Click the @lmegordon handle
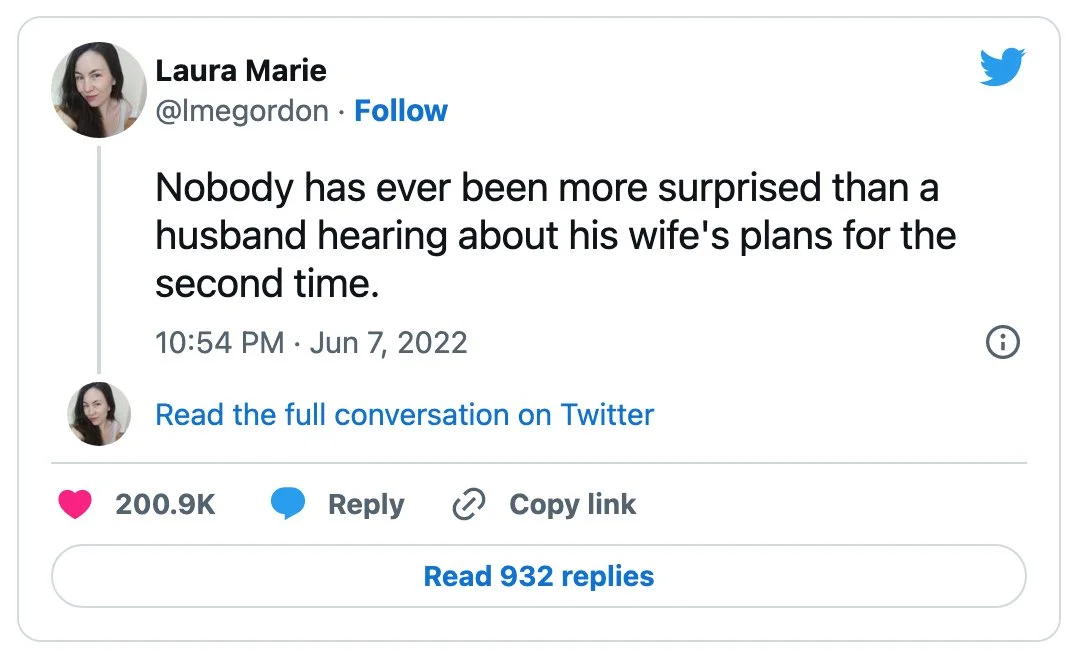This screenshot has width=1078, height=655. point(241,111)
